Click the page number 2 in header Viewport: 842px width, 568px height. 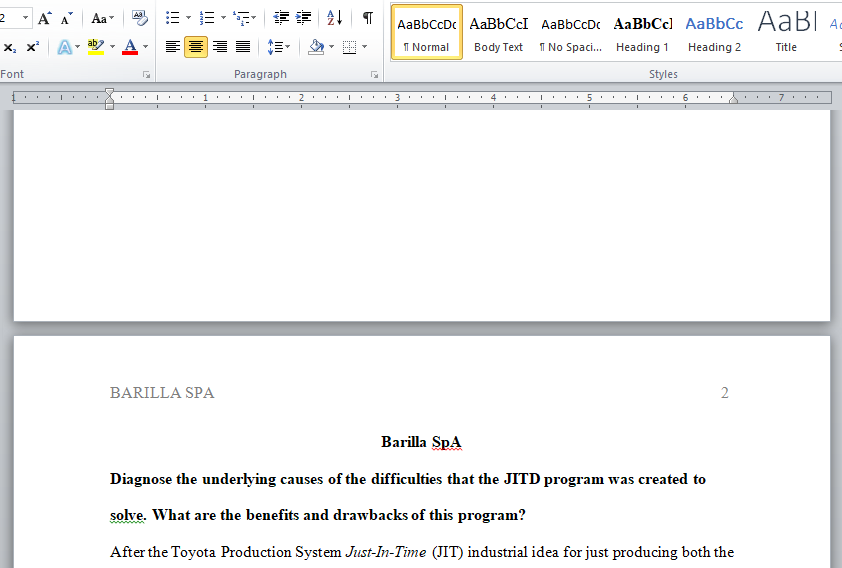pos(724,393)
